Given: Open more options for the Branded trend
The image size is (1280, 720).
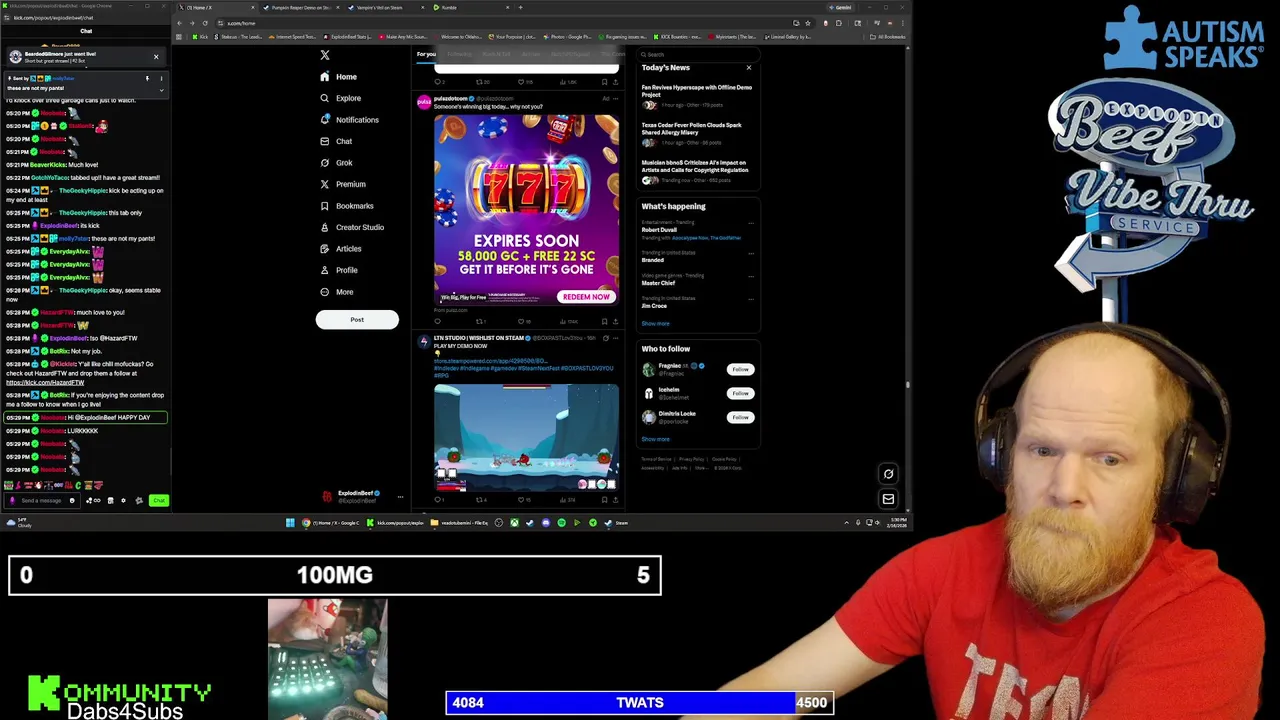Looking at the screenshot, I should click(751, 253).
